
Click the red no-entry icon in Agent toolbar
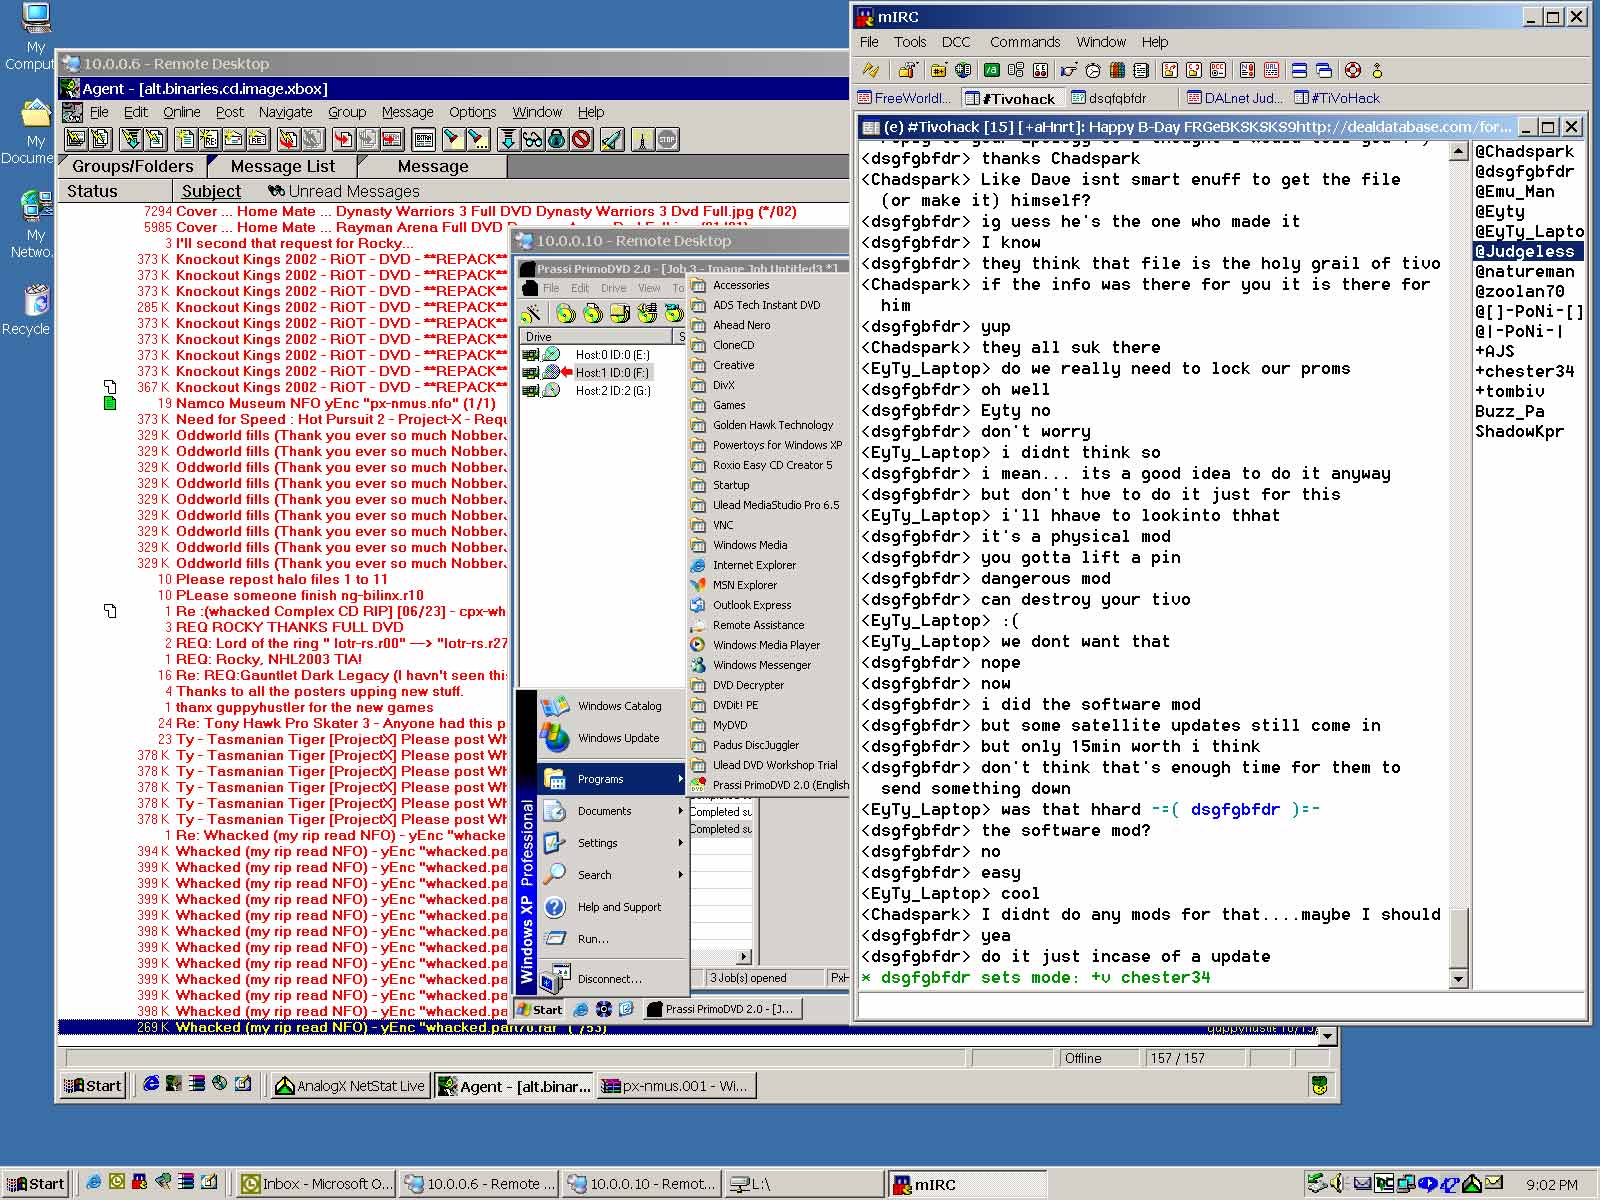tap(581, 139)
